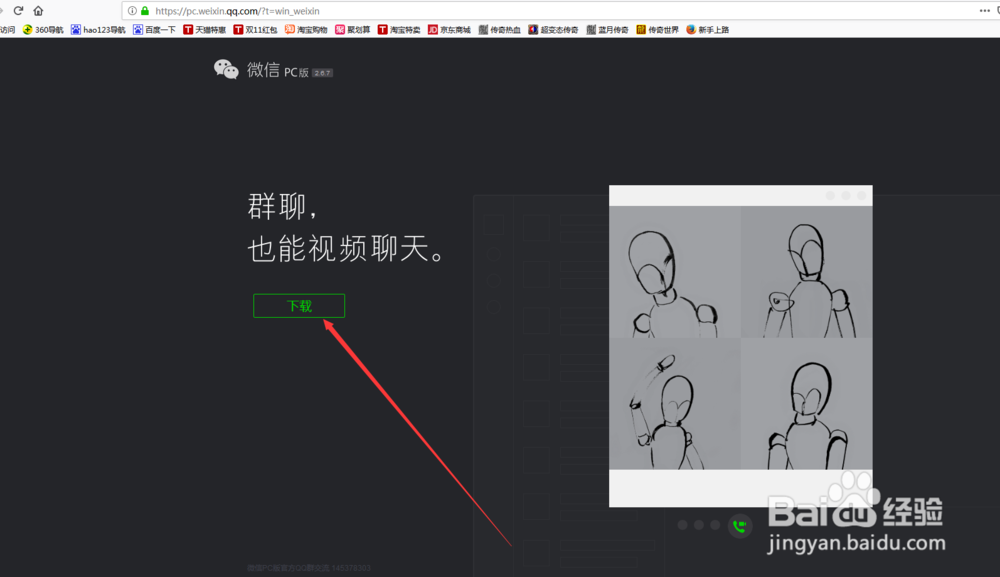
Task: Open the 传奇世界 bookmark
Action: click(658, 29)
